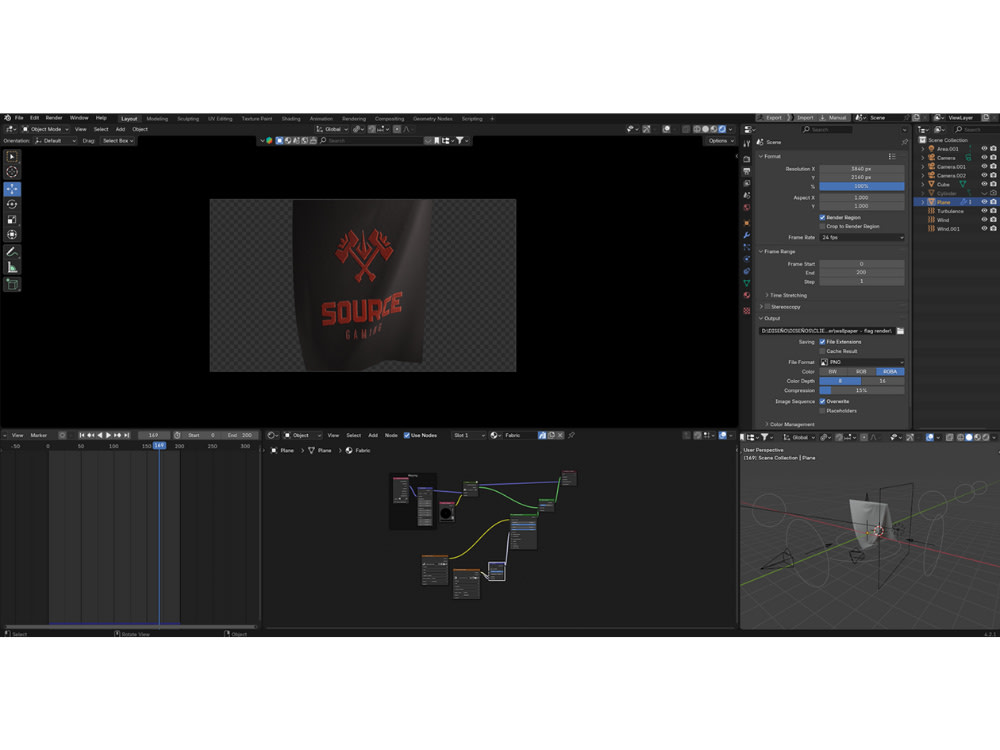Hide the Turbulence object via eye icon
Viewport: 1000px width, 750px height.
(x=984, y=211)
